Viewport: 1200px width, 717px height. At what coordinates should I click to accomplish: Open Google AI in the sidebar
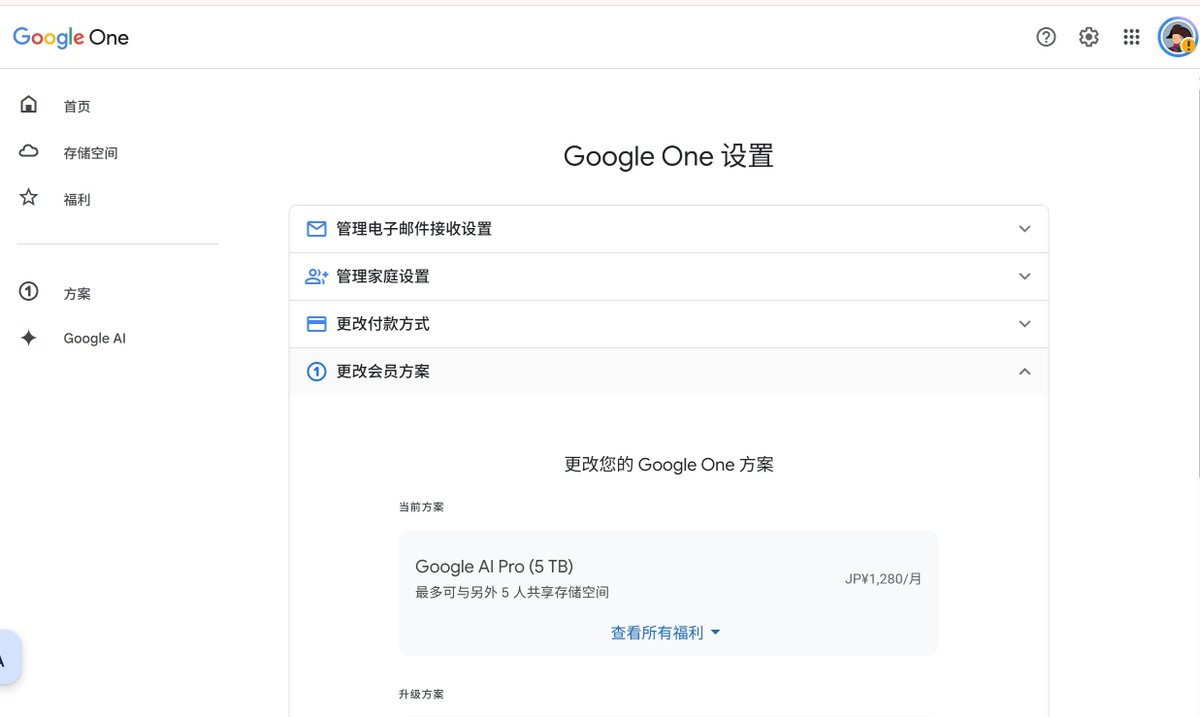coord(95,339)
